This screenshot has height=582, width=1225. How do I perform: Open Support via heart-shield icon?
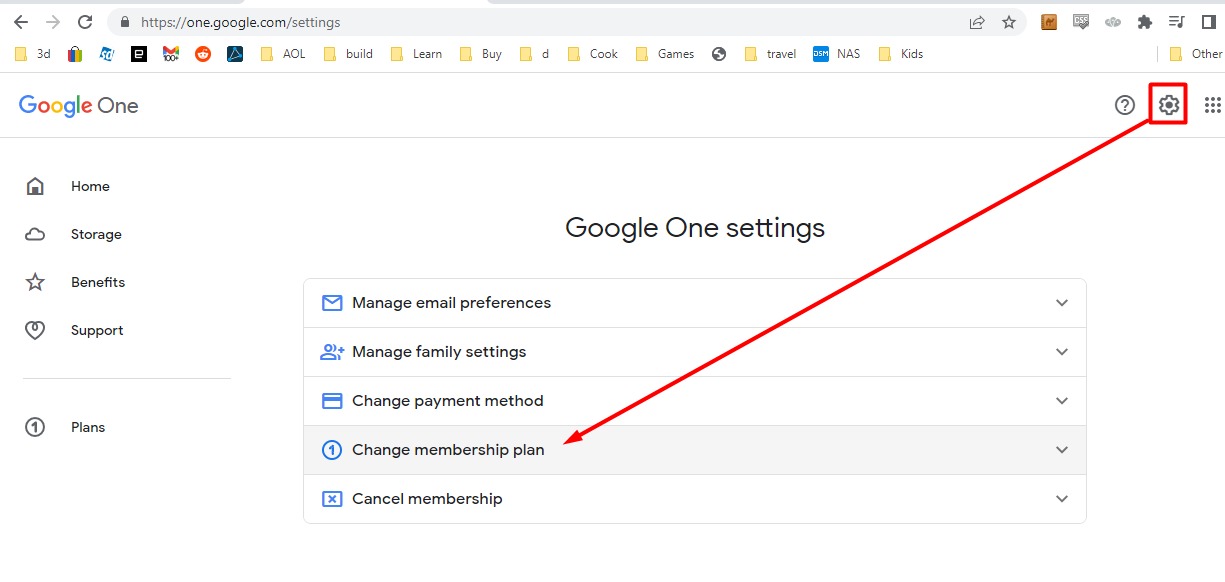[35, 330]
